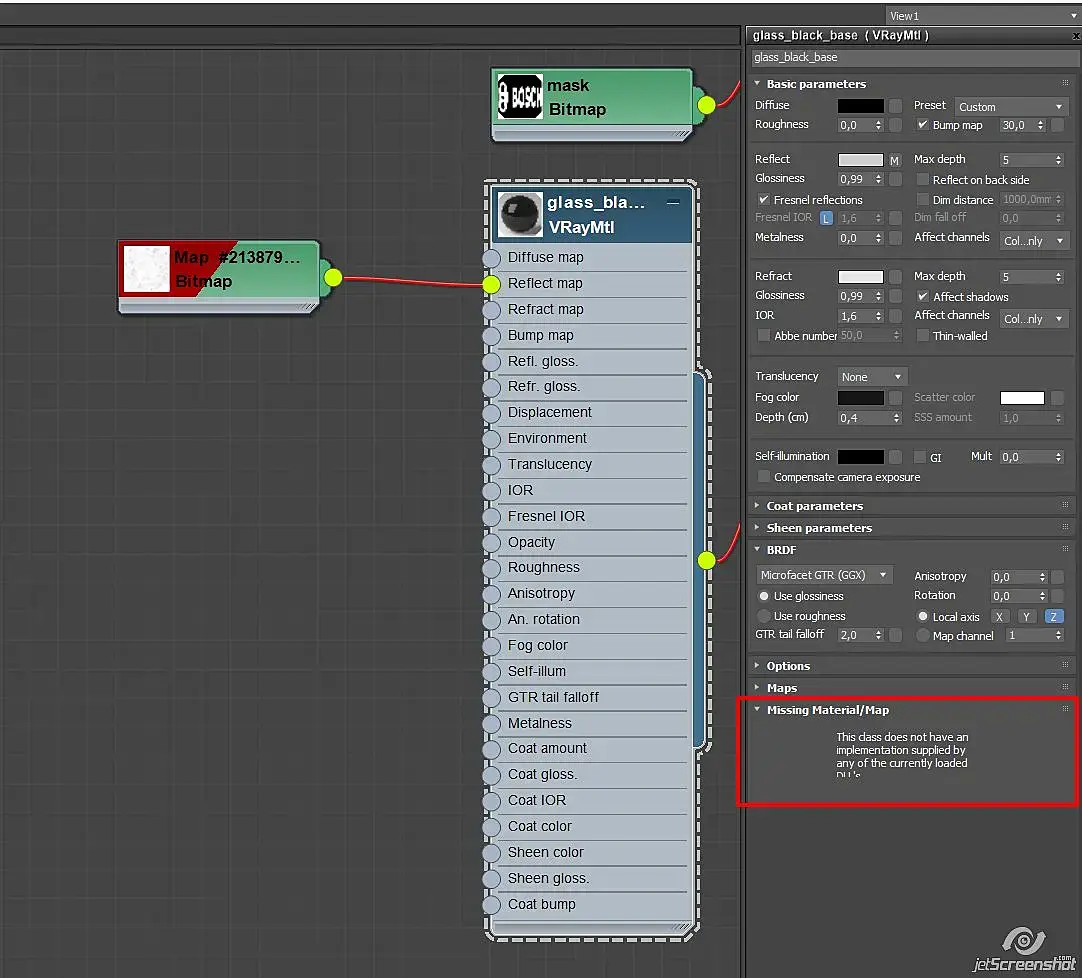Enable Reflect on back side
This screenshot has height=978, width=1082.
[x=922, y=179]
